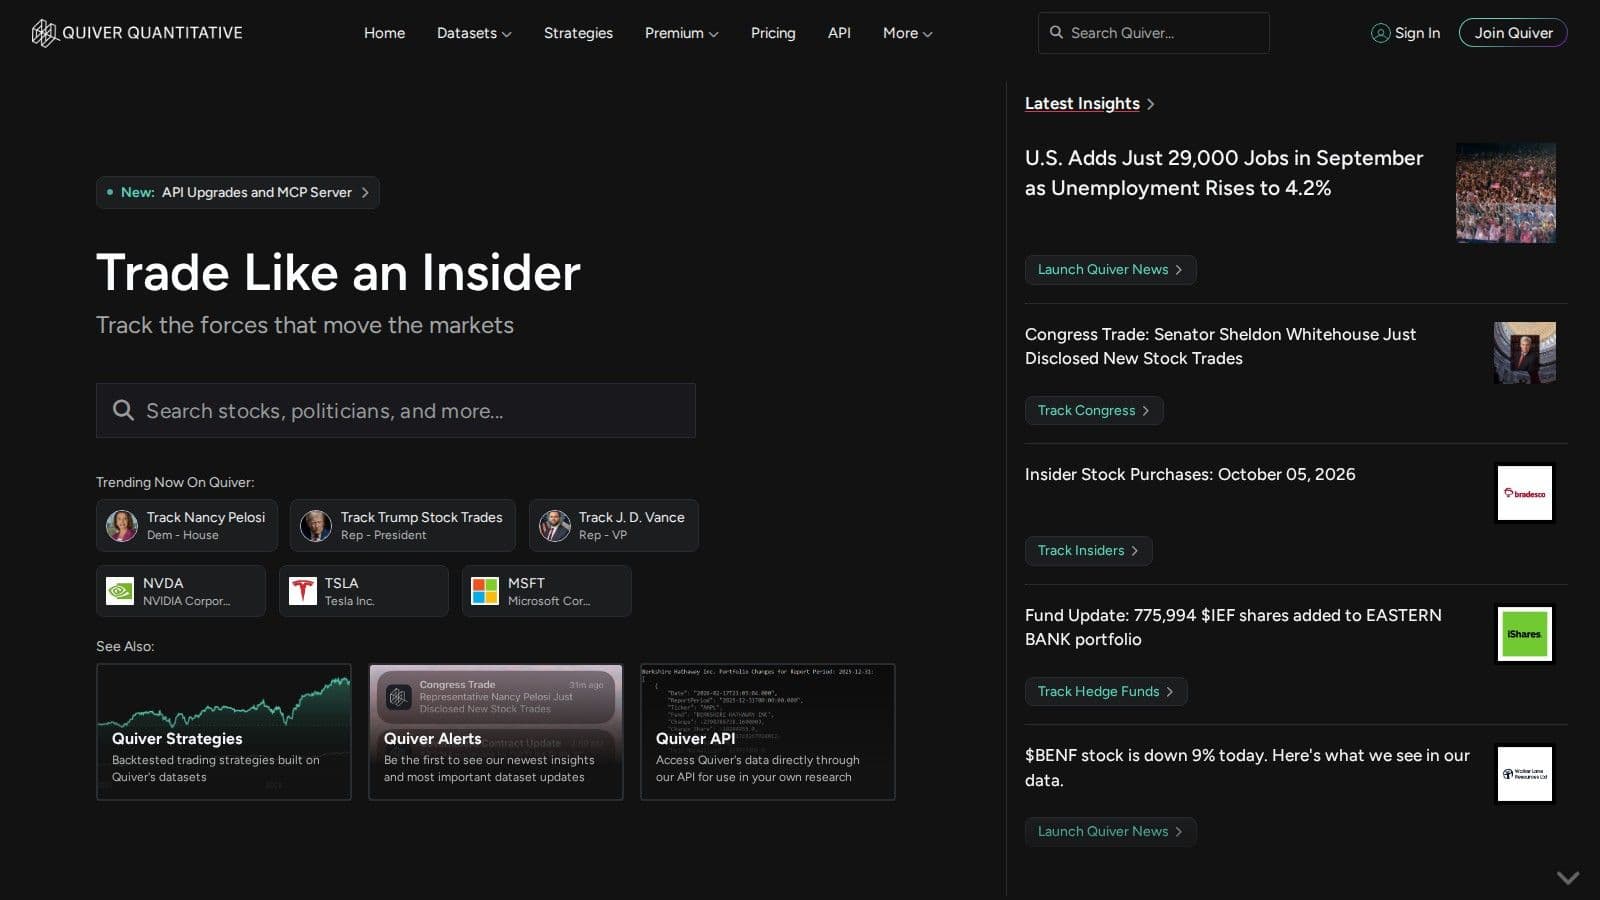1600x900 pixels.
Task: Open the Quiver Strategies card
Action: point(224,732)
